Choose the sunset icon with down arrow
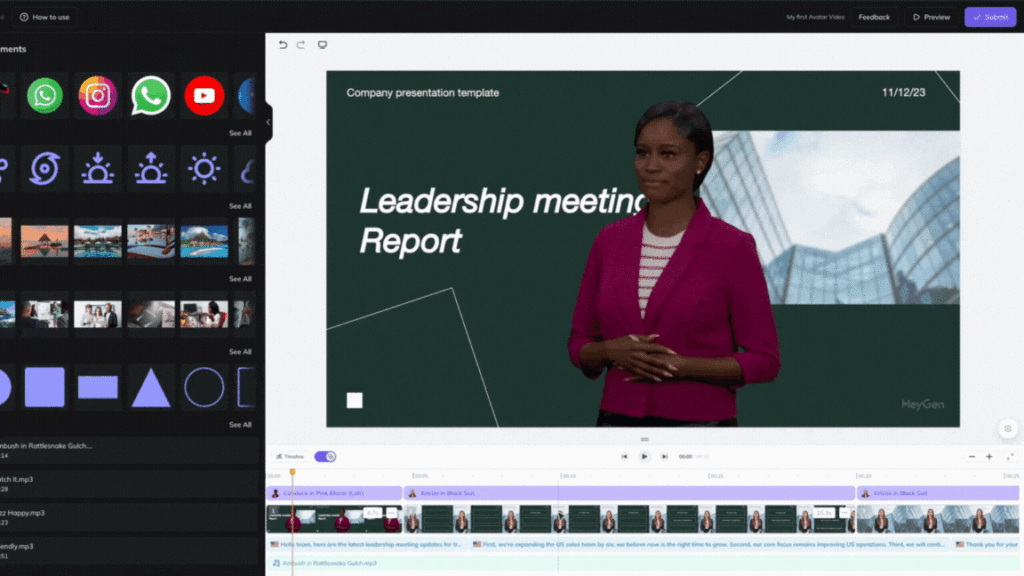Screen dimensions: 1024x576 pos(98,169)
